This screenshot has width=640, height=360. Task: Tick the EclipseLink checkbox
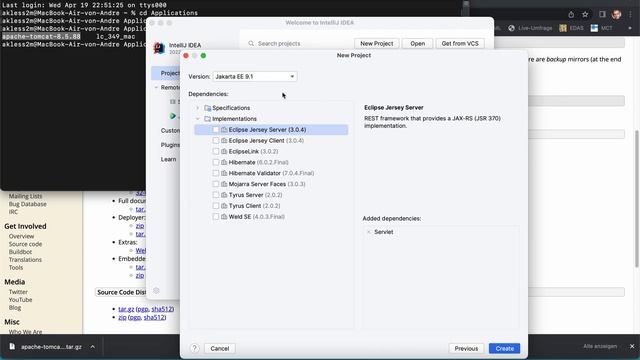[216, 151]
